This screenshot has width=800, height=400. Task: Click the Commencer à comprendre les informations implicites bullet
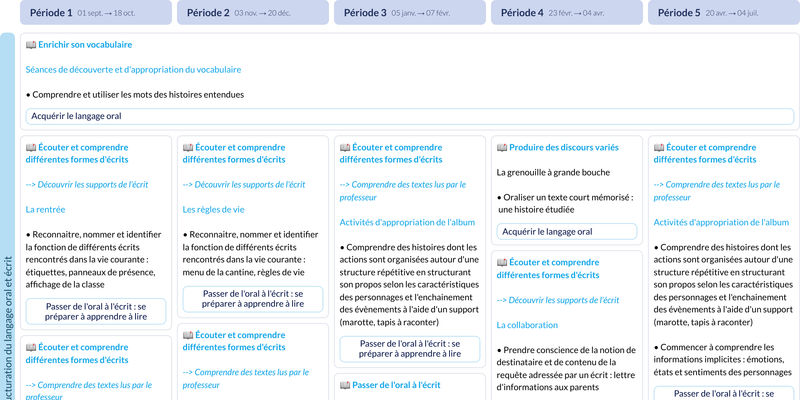[x=722, y=360]
